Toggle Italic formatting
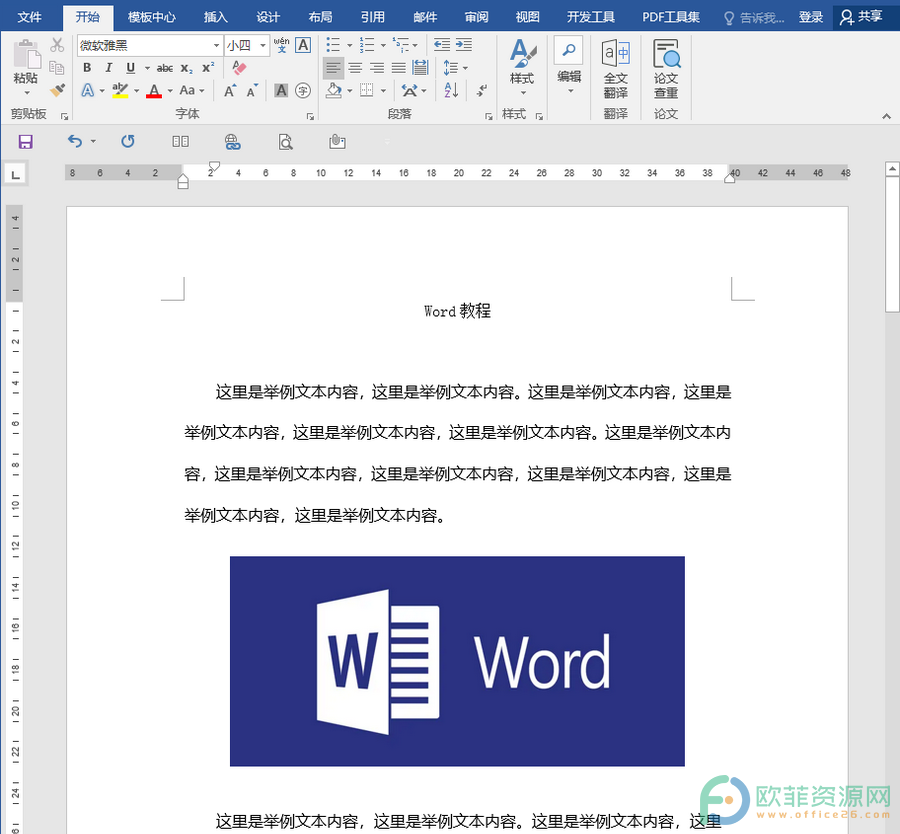Image resolution: width=900 pixels, height=834 pixels. click(x=108, y=68)
